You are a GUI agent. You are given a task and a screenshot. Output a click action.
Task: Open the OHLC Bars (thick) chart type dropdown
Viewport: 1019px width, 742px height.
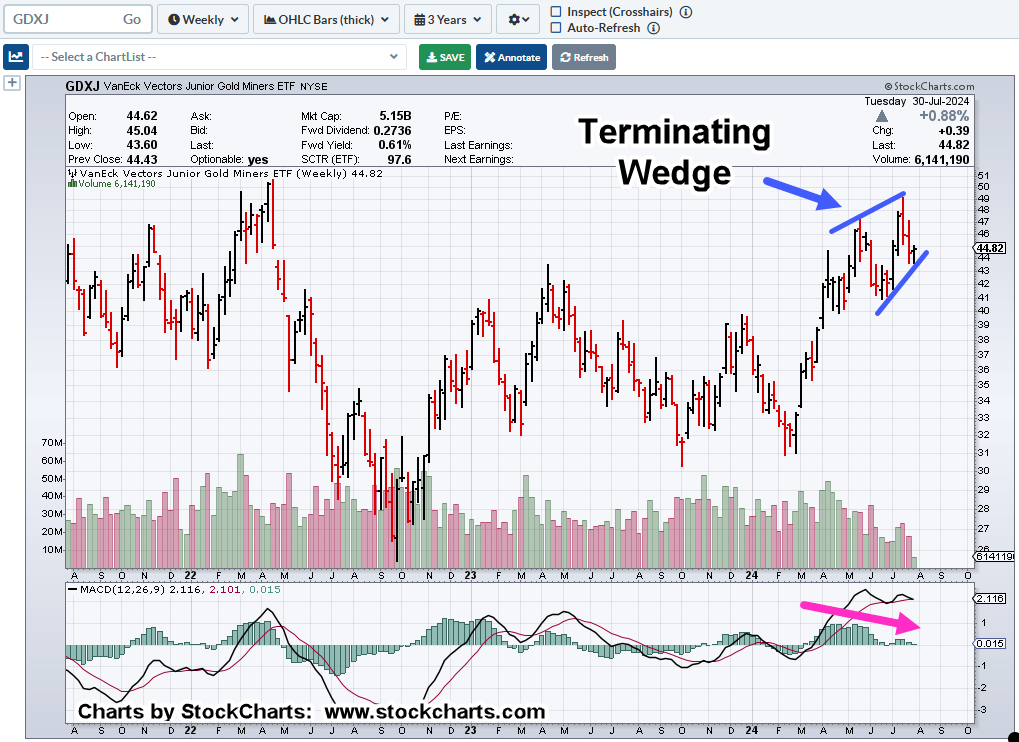click(326, 19)
